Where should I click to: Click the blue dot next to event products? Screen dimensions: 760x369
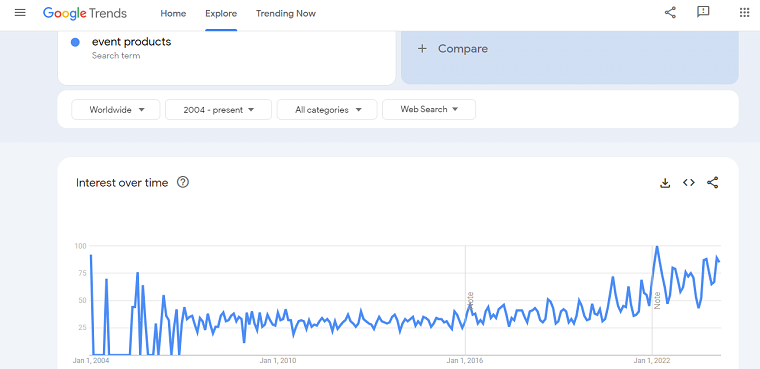tap(75, 43)
